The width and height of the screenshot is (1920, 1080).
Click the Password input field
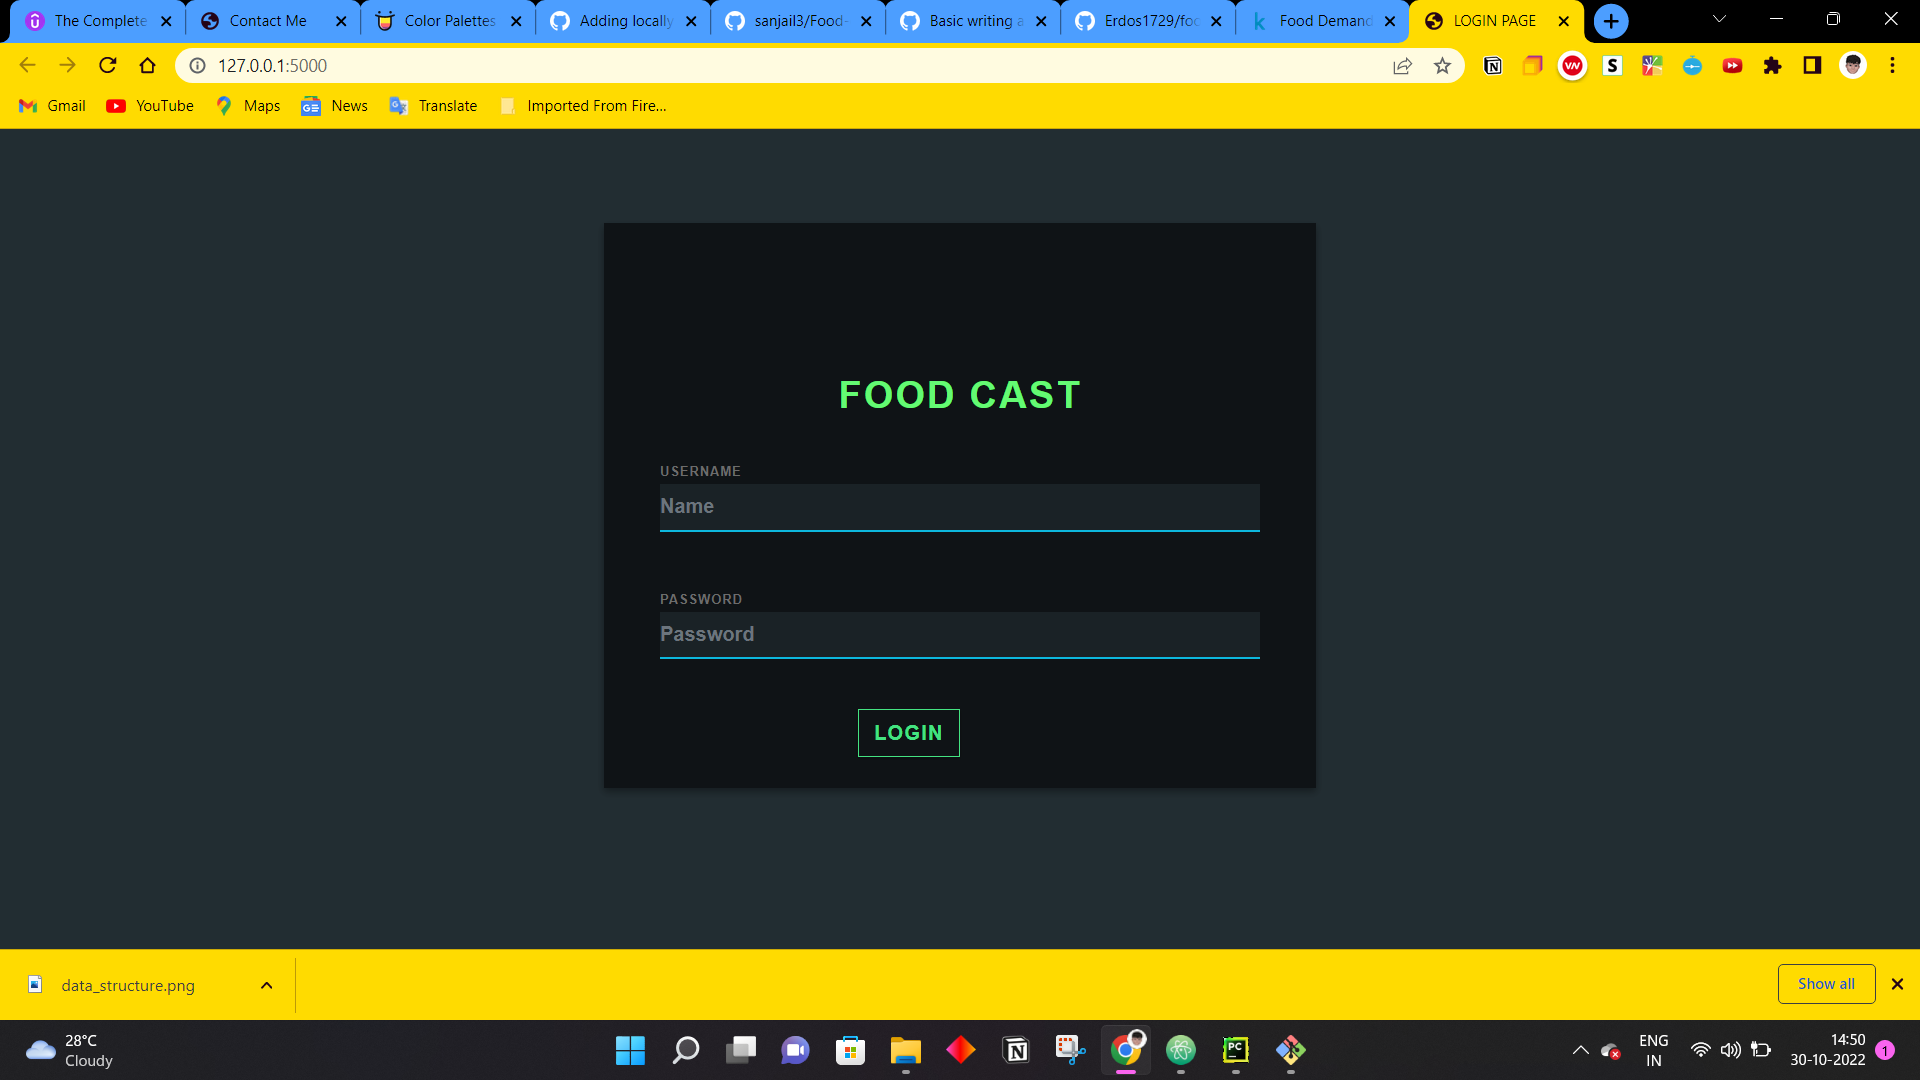click(959, 635)
